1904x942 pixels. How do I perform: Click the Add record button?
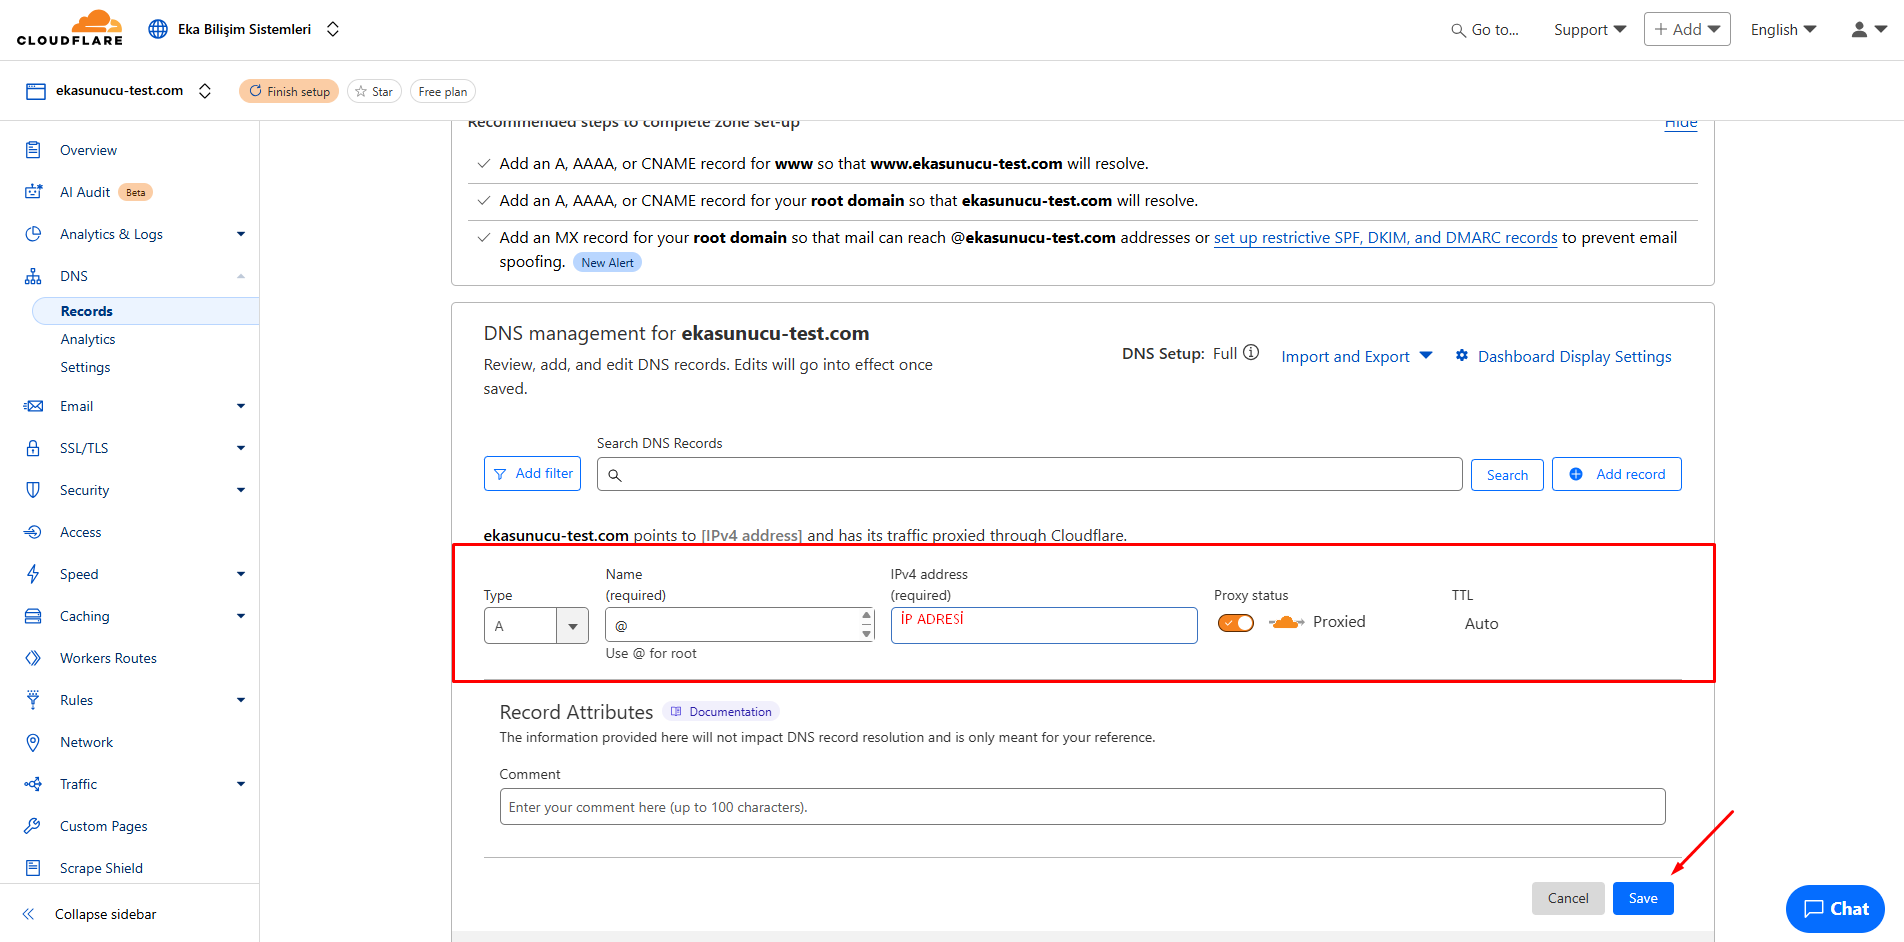(1617, 474)
